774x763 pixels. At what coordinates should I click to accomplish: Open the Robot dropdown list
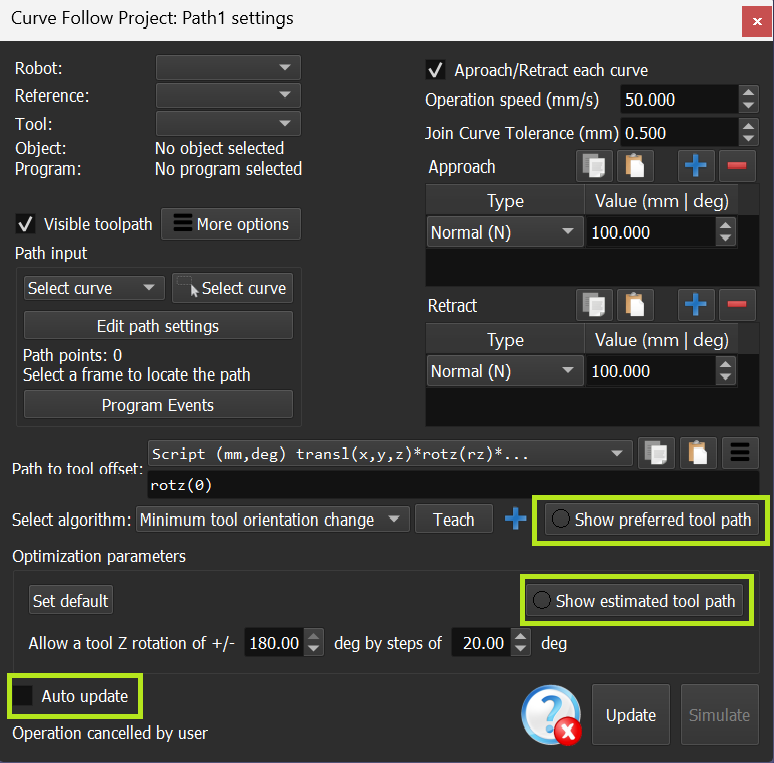[228, 68]
